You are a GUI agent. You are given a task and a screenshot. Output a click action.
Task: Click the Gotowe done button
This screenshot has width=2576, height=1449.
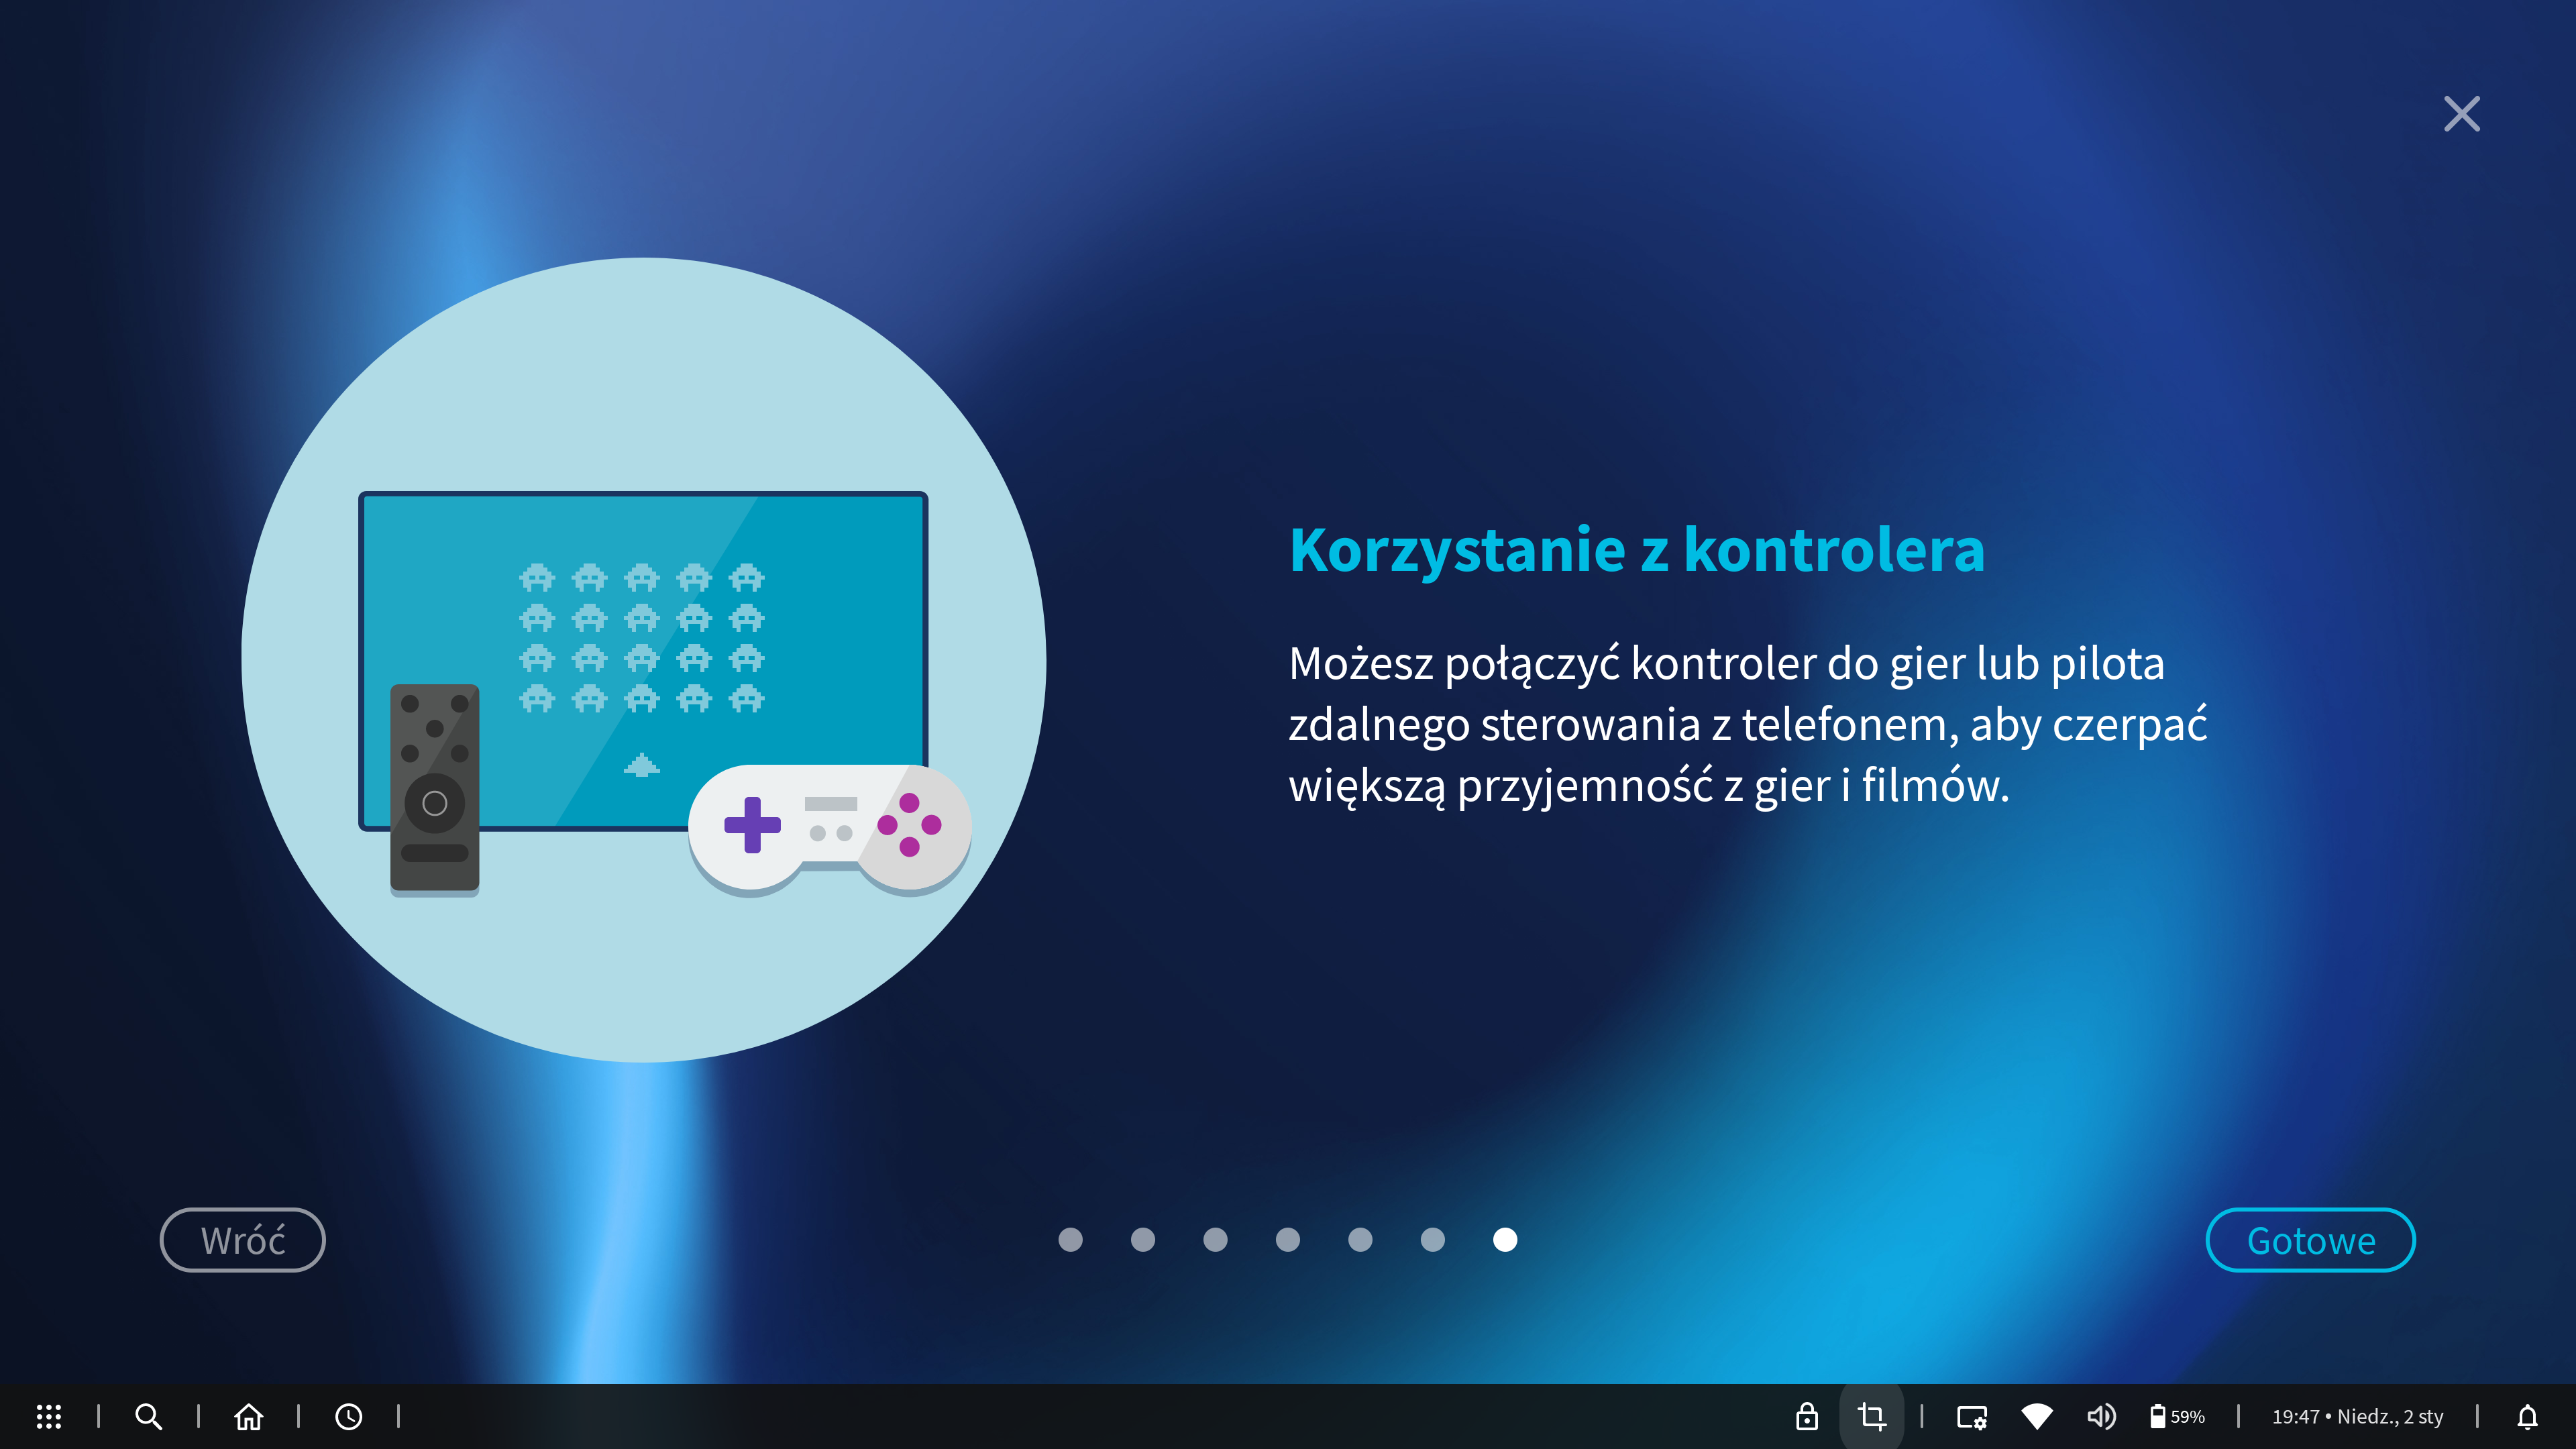2310,1240
